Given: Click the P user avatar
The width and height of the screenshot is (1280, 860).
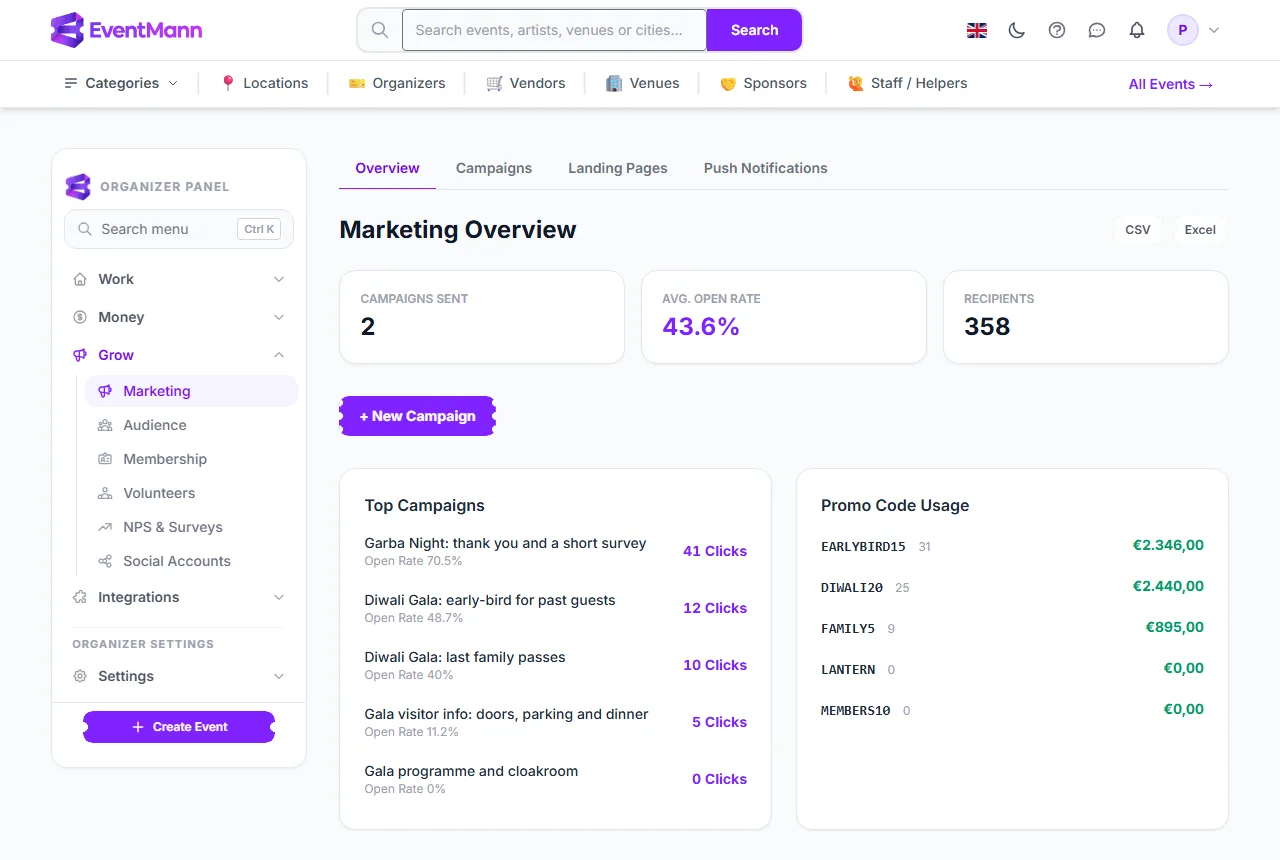Looking at the screenshot, I should 1183,30.
